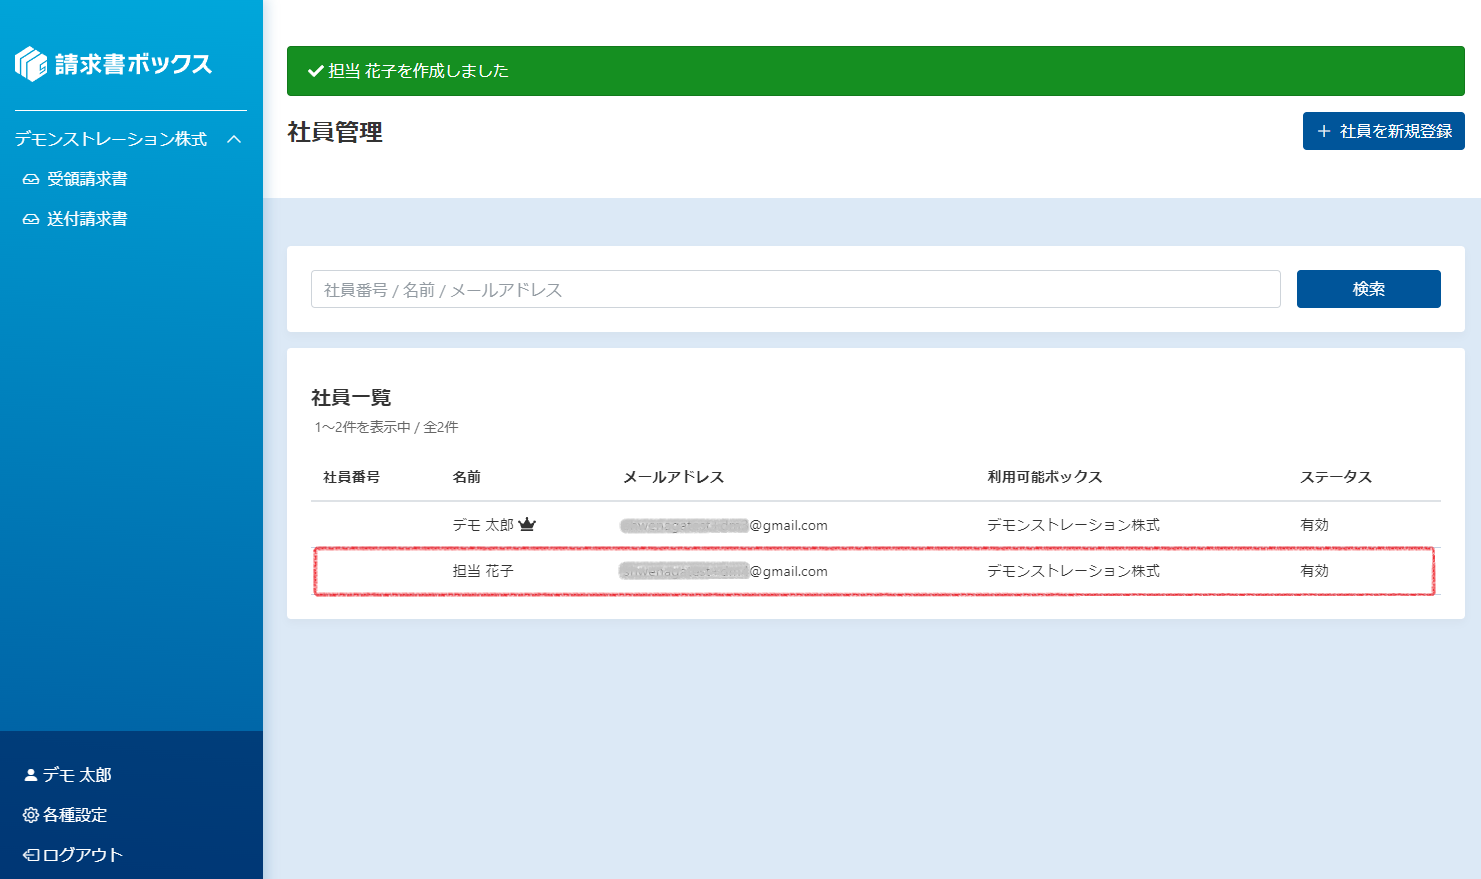Click the person icon beside デモ 太郎 in sidebar
Image resolution: width=1481 pixels, height=879 pixels.
(31, 775)
